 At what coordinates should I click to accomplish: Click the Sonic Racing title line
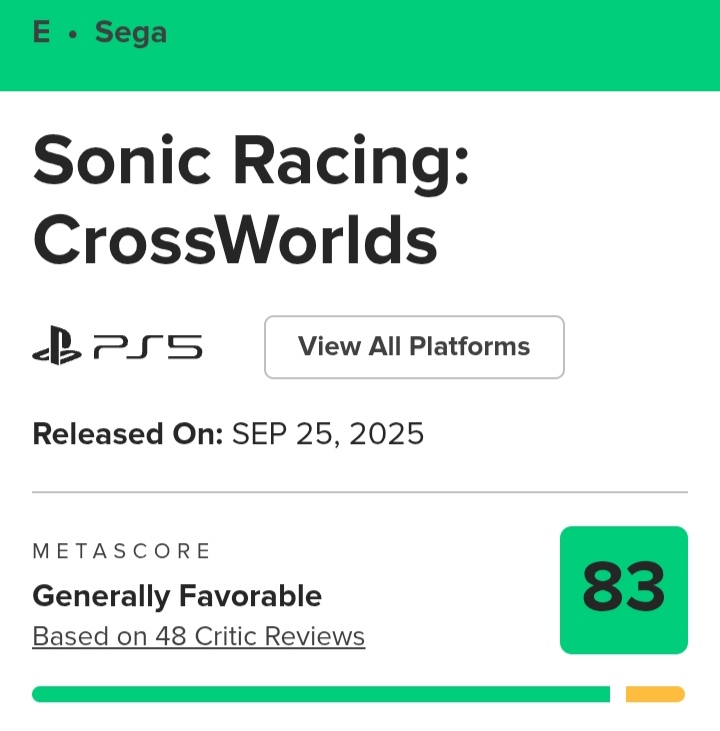click(251, 163)
